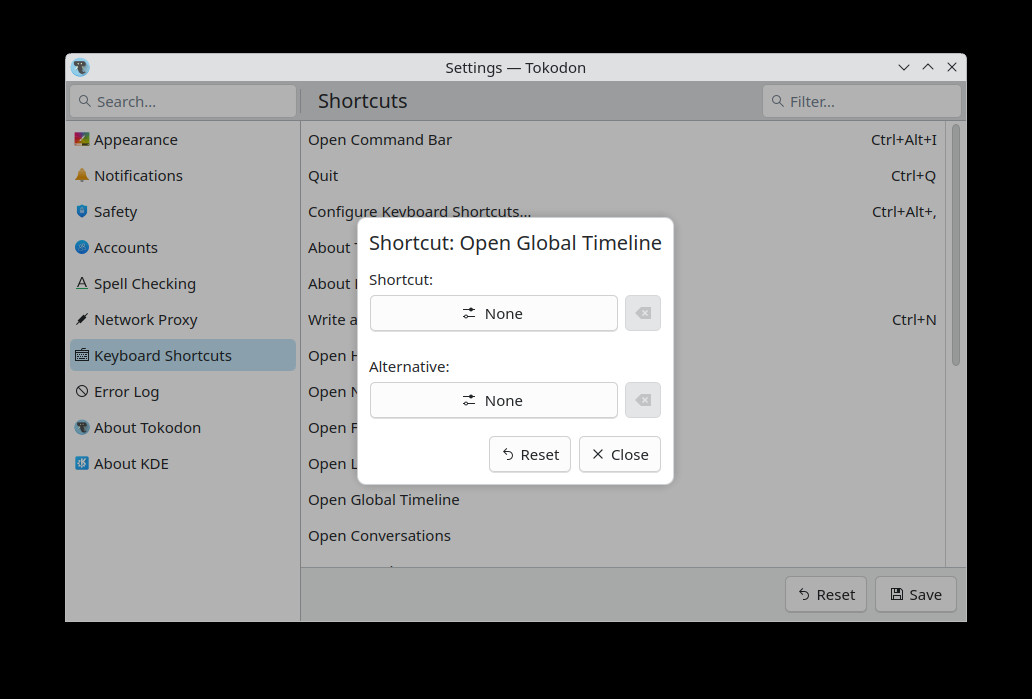Click the Accounts globe icon
The image size is (1032, 699).
pyautogui.click(x=82, y=247)
